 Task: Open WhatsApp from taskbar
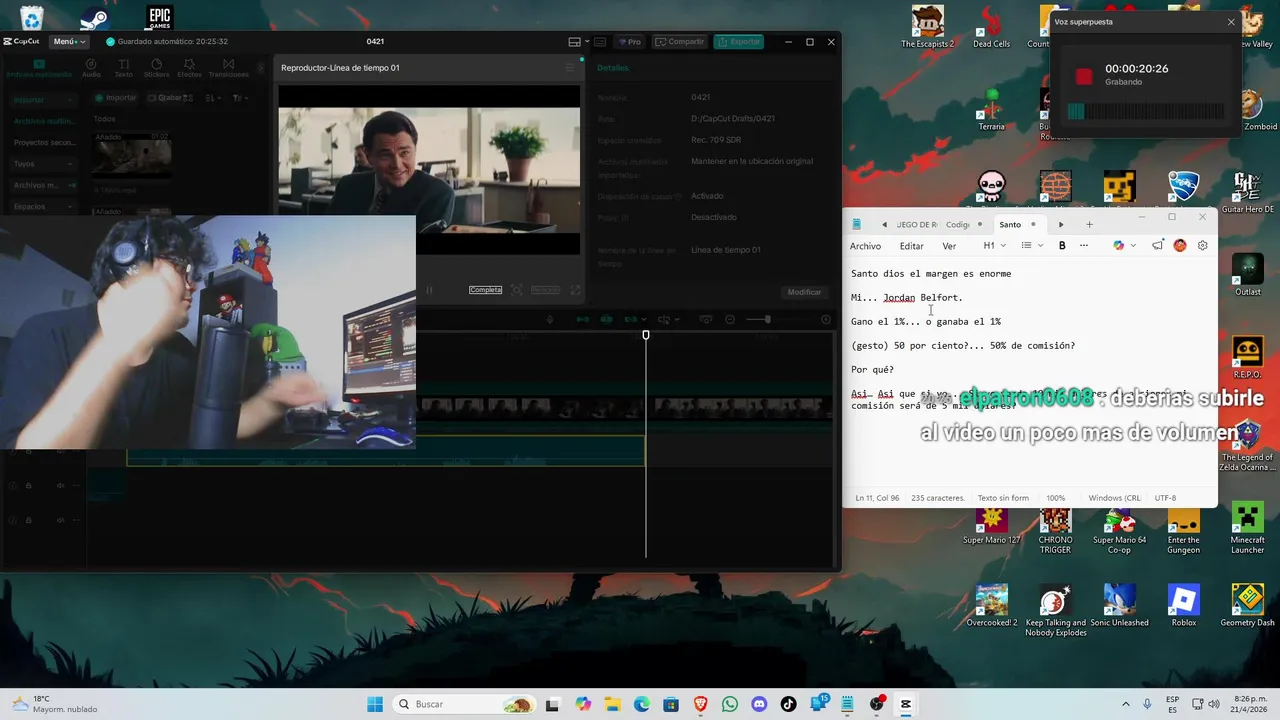coord(729,704)
